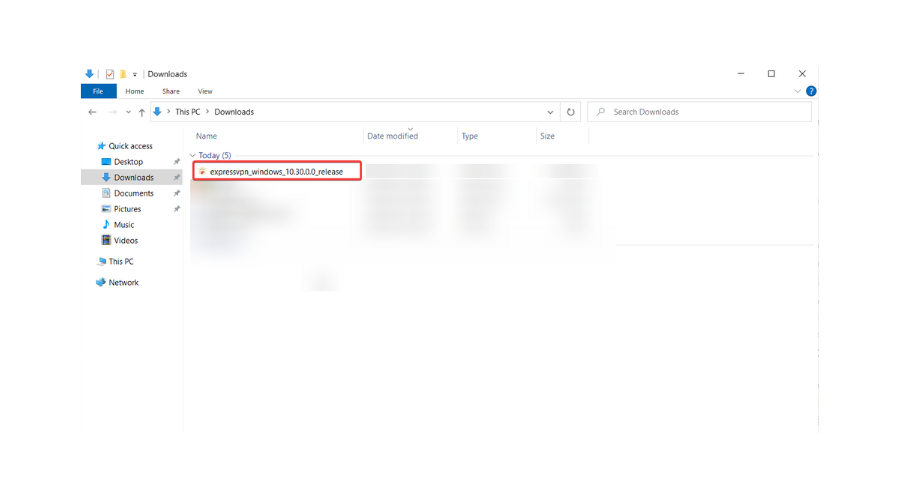Collapse the Today (5) group
This screenshot has width=900, height=500.
(193, 156)
